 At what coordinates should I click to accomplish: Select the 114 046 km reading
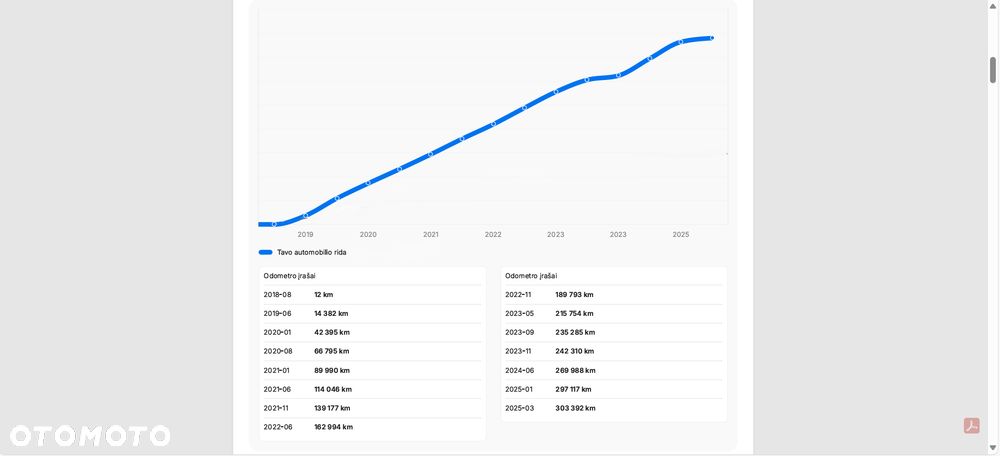pyautogui.click(x=333, y=389)
